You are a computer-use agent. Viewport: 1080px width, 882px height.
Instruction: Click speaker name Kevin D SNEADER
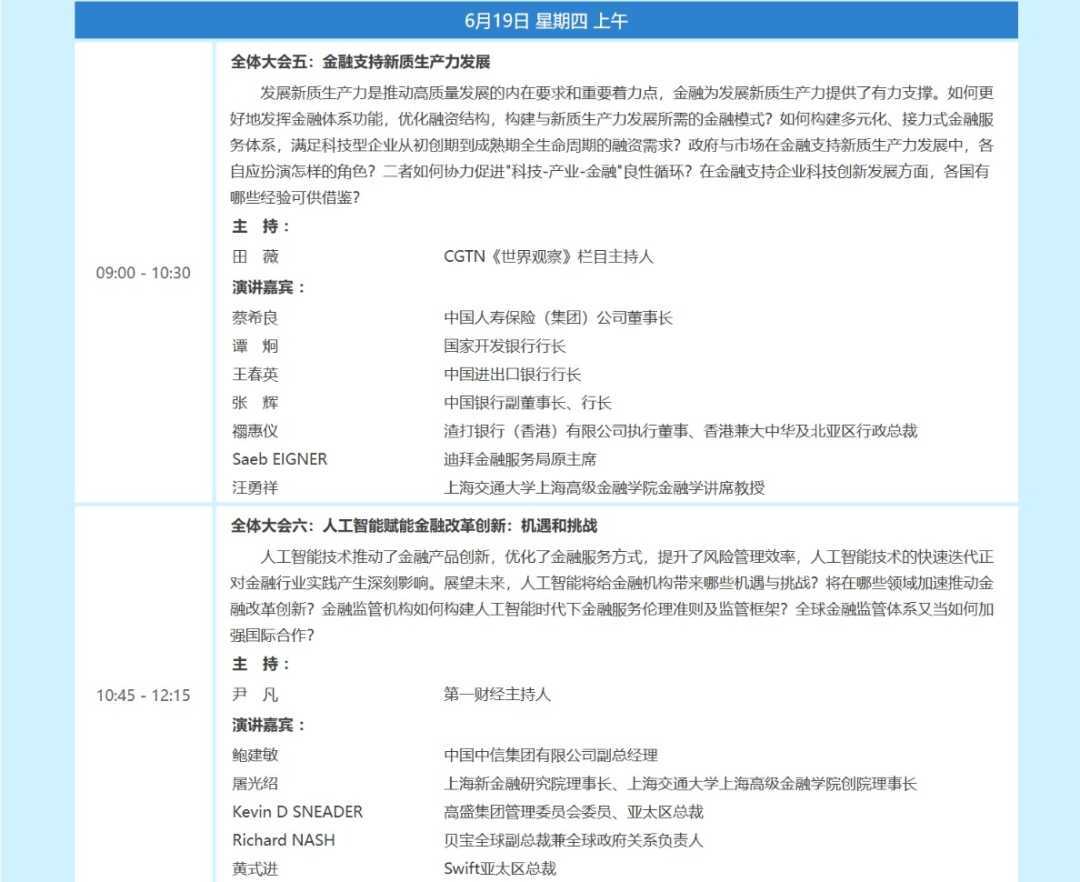(x=297, y=812)
